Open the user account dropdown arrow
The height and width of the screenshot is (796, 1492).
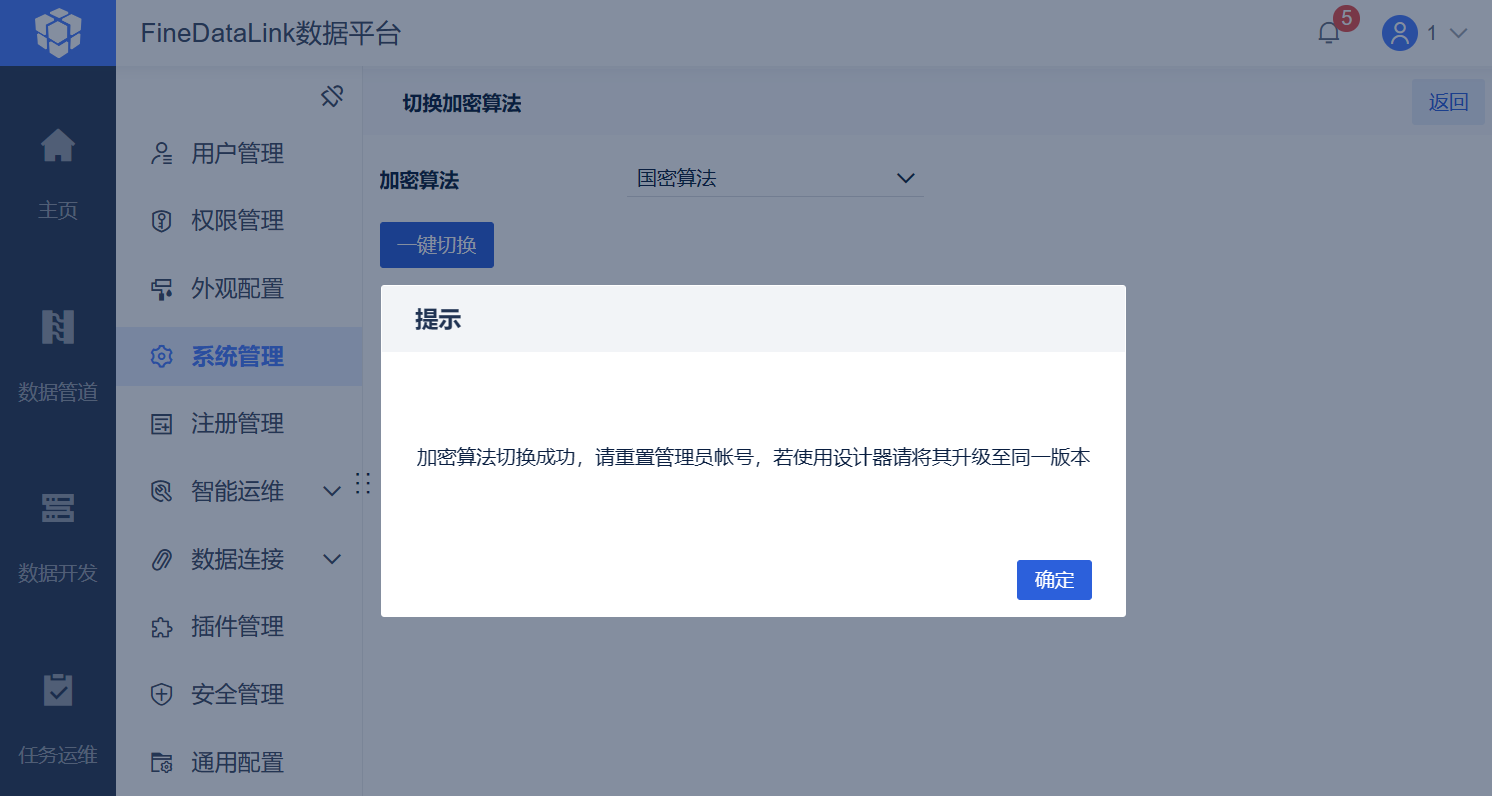click(1458, 33)
